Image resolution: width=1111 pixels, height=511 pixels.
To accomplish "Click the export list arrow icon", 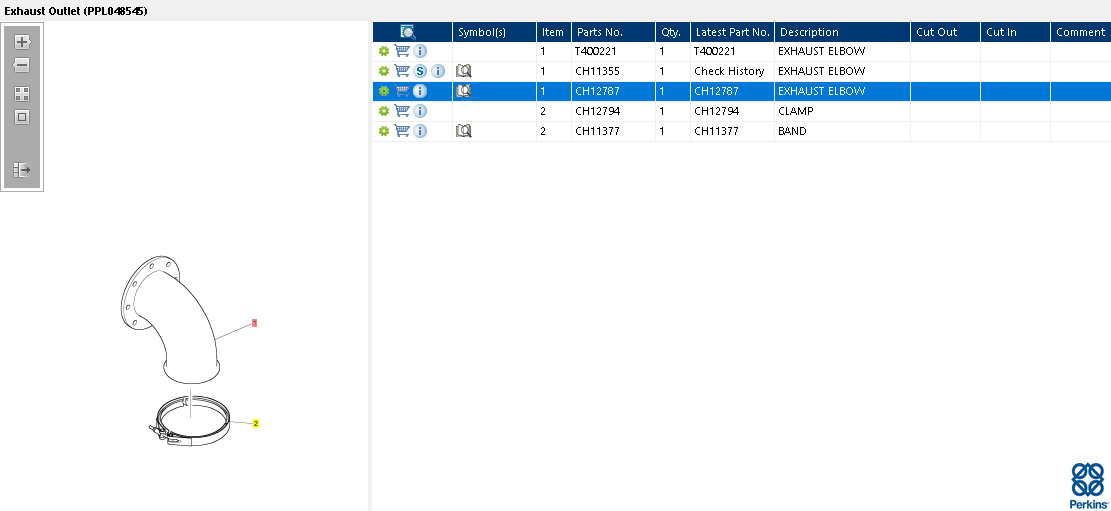I will (22, 170).
